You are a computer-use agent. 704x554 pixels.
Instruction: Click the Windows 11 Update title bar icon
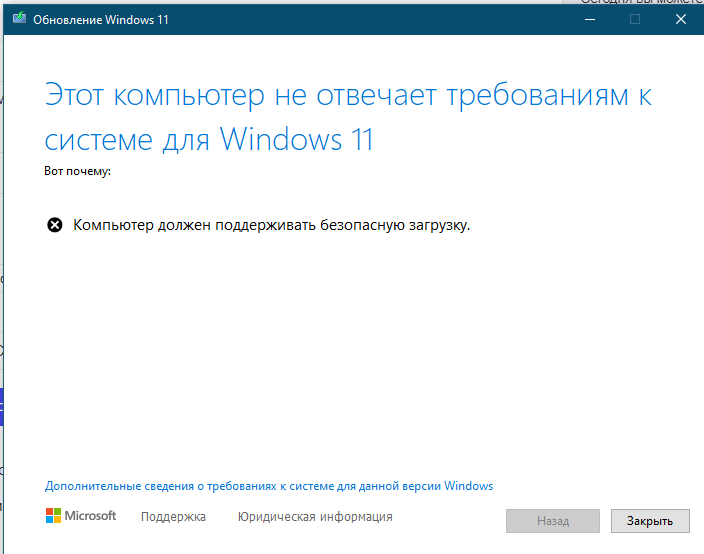tap(19, 18)
